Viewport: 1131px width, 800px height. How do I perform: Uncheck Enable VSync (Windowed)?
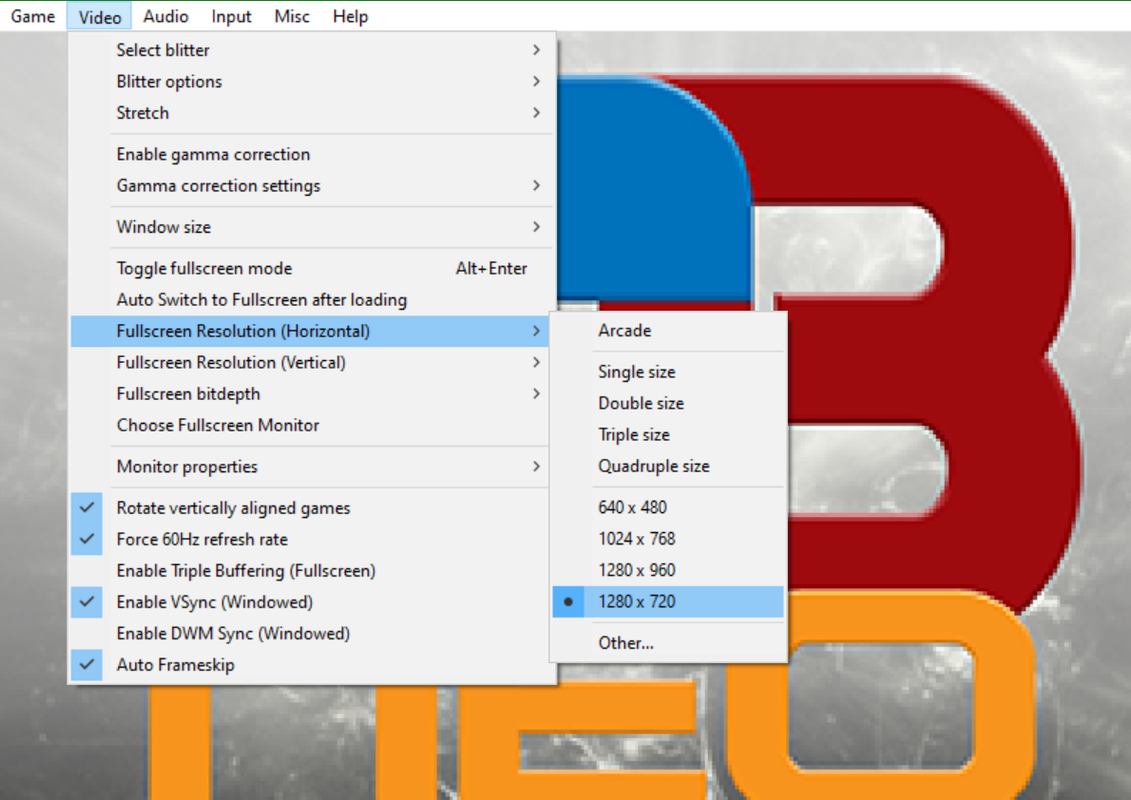pyautogui.click(x=312, y=602)
